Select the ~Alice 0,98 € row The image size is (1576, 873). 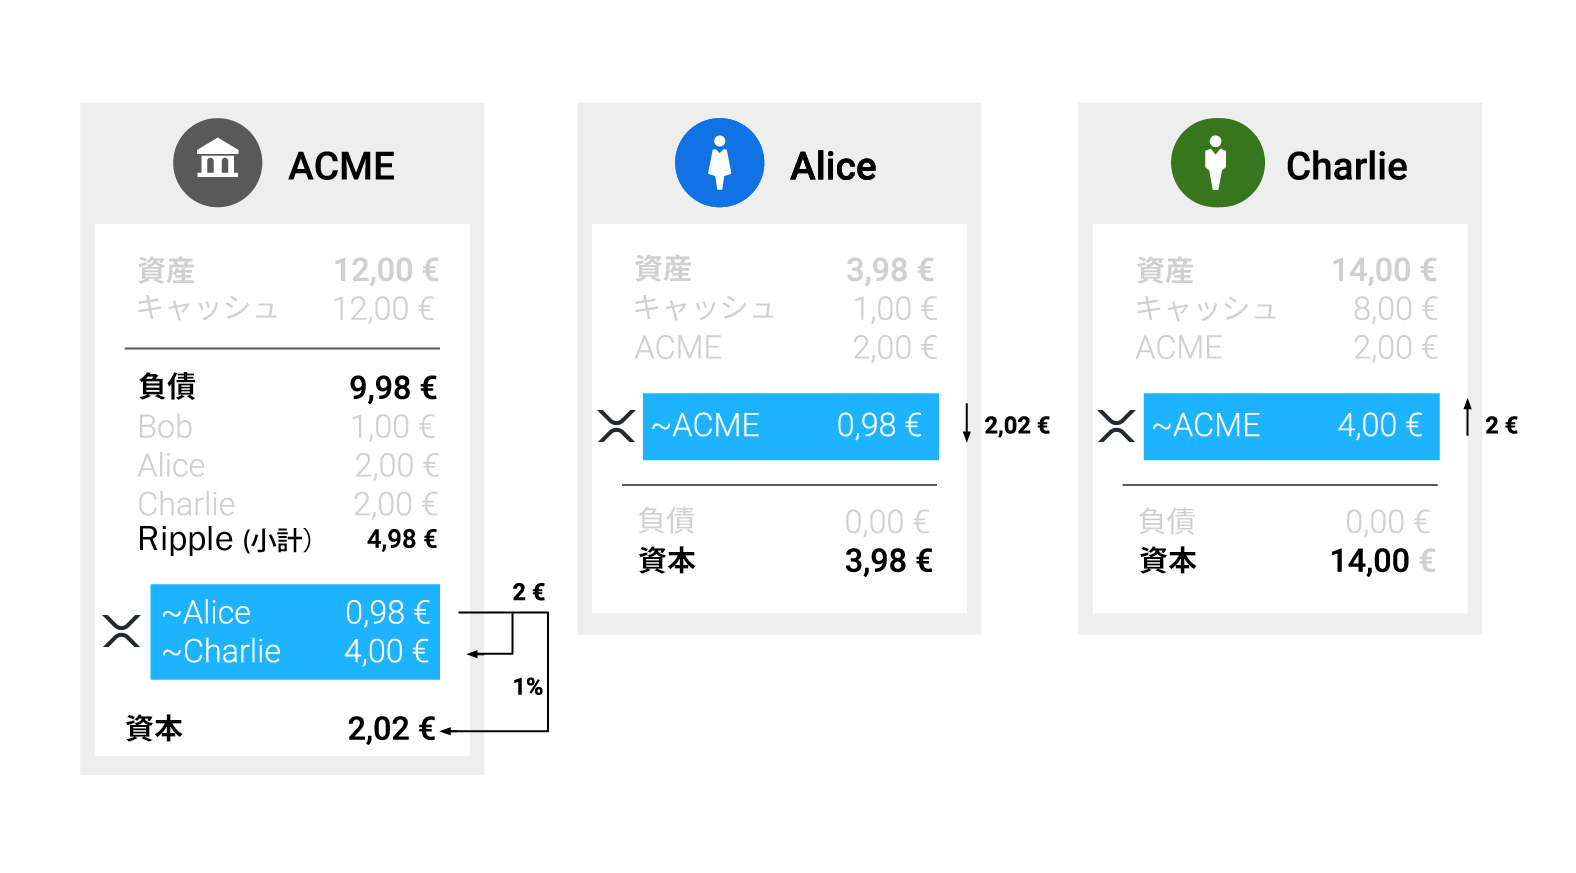(x=295, y=612)
